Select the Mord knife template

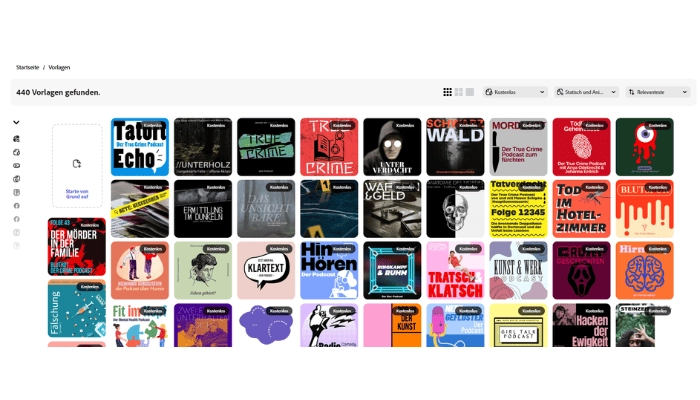(x=518, y=147)
